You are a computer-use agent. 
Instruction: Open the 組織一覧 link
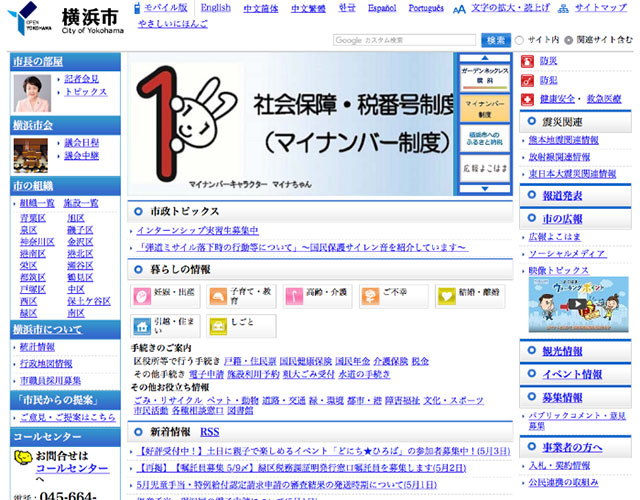pyautogui.click(x=37, y=203)
